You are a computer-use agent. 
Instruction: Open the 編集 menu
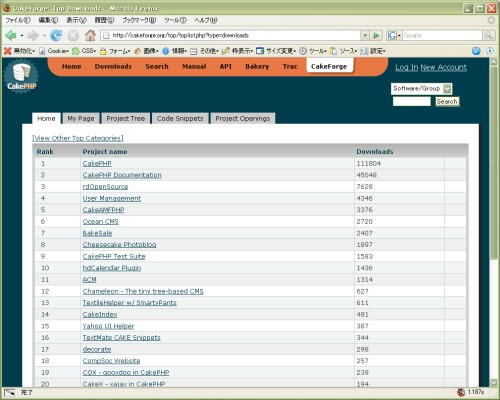(x=48, y=20)
